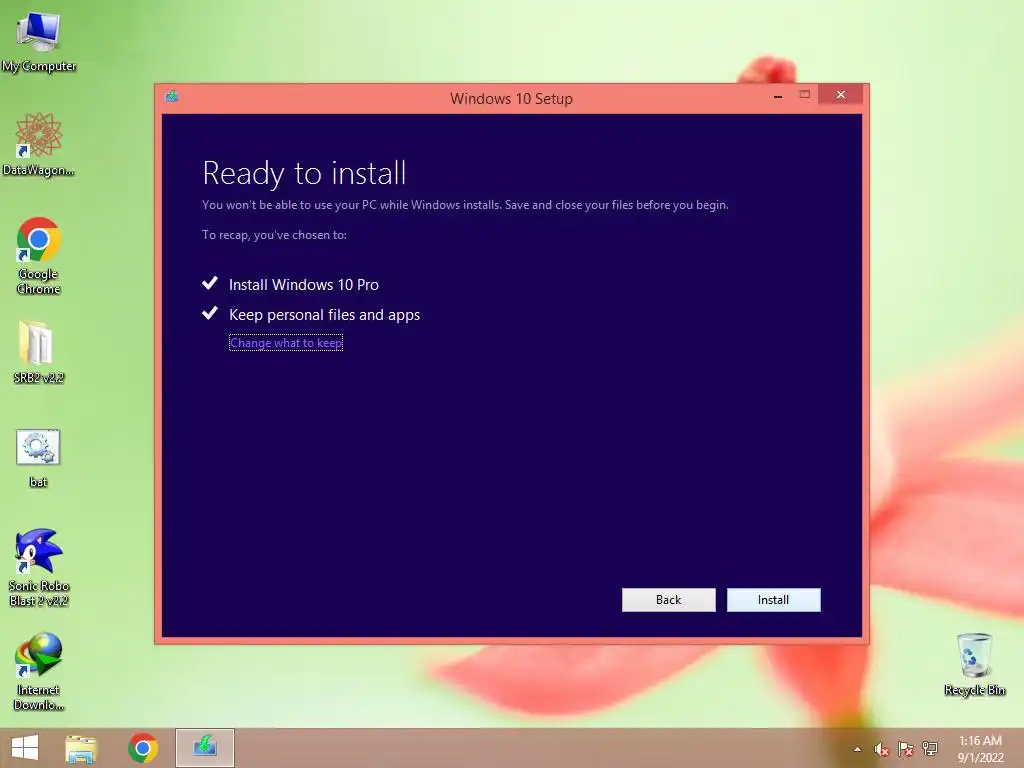
Task: Open the SRB2 v2.2 folder icon
Action: pos(39,352)
